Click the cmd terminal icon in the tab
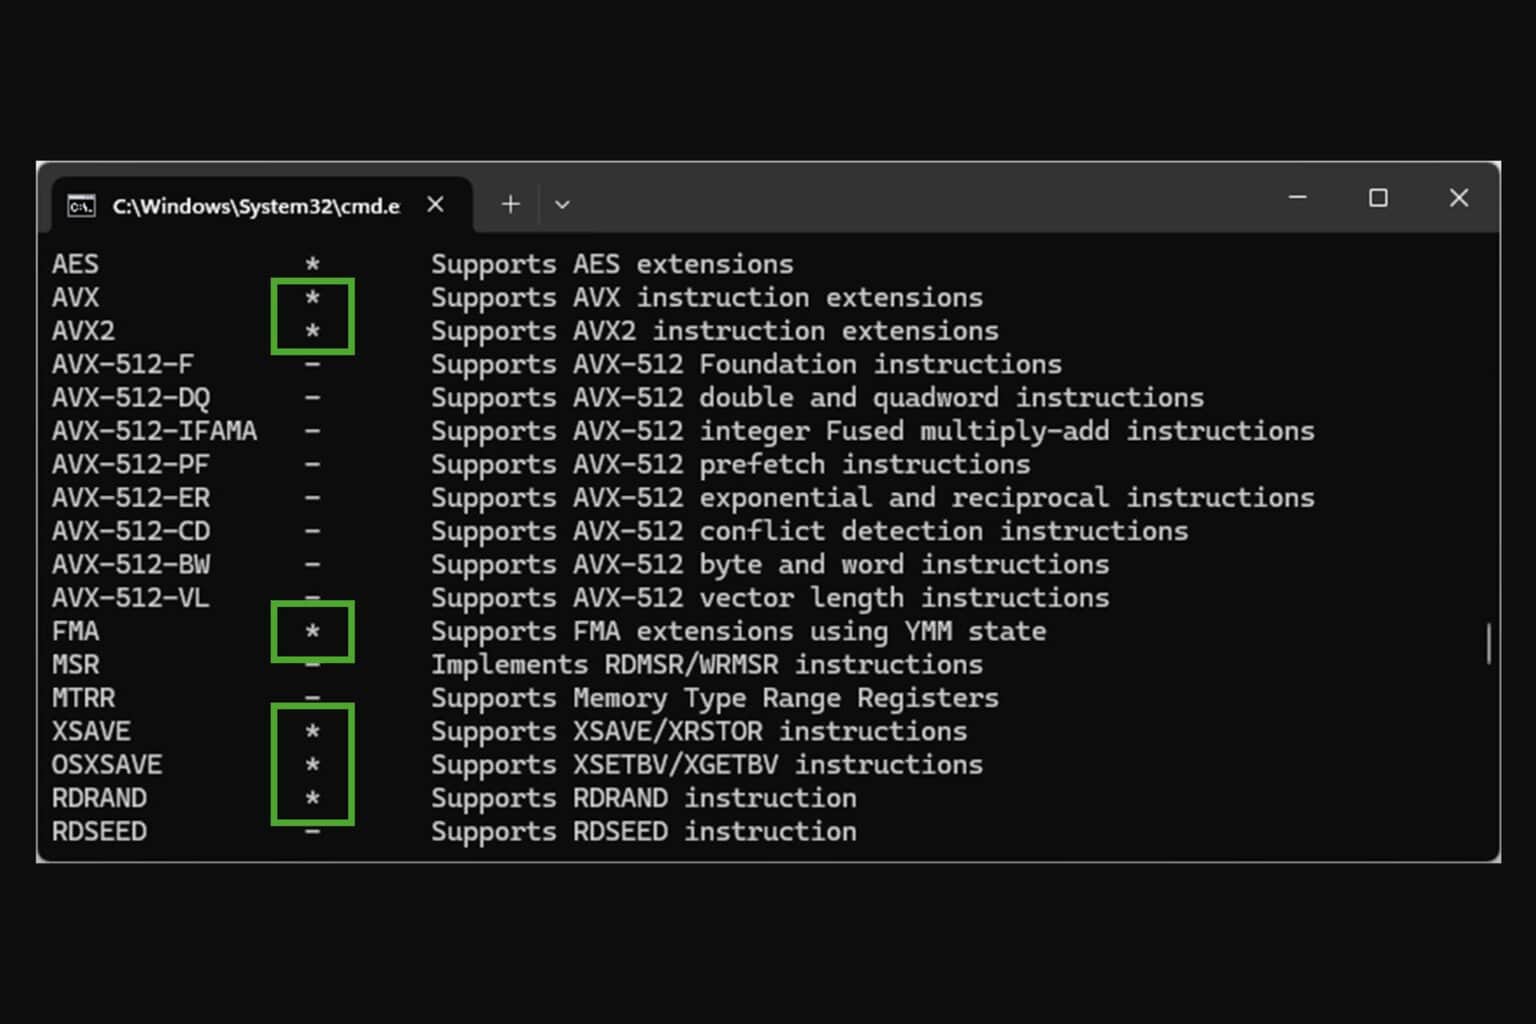Viewport: 1536px width, 1024px height. pyautogui.click(x=81, y=206)
